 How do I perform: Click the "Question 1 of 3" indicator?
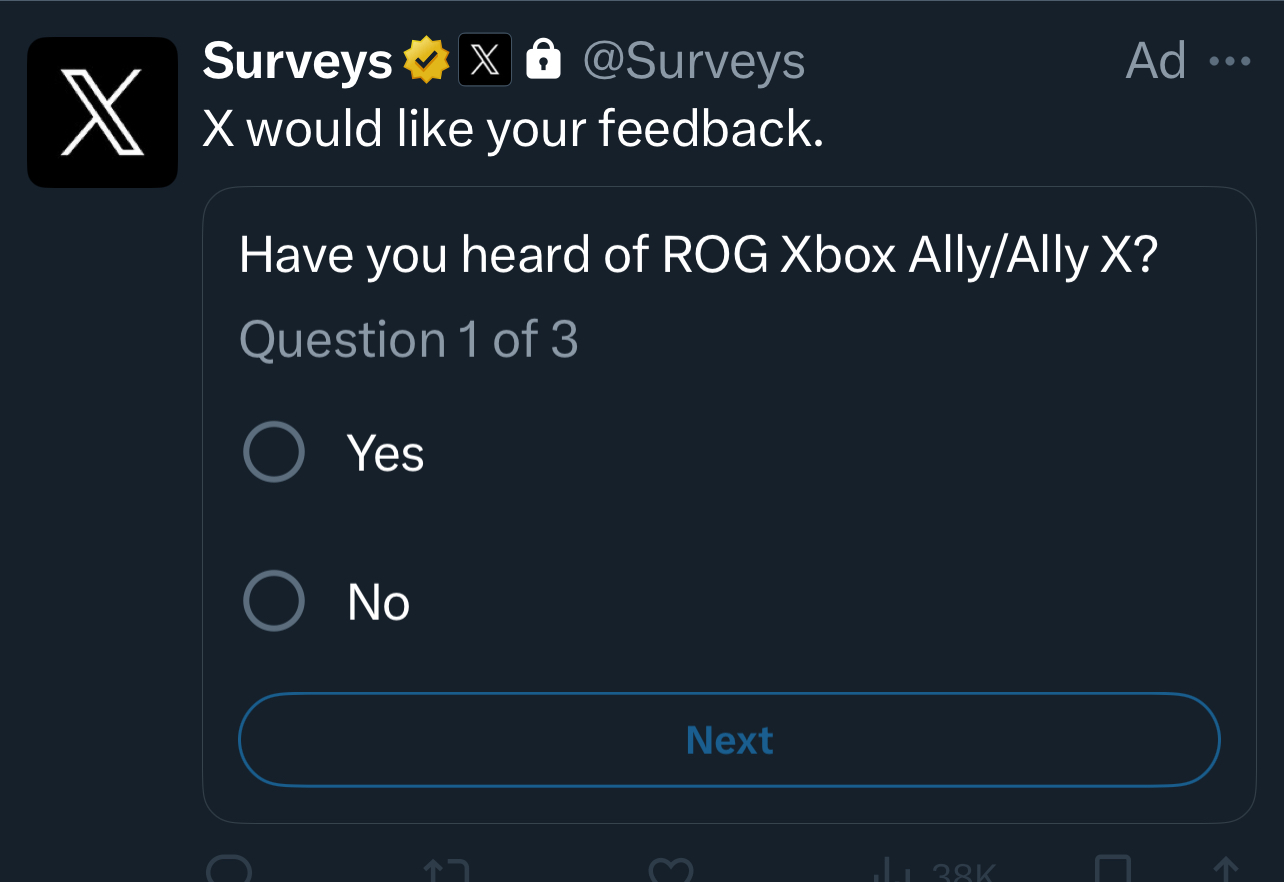pos(409,340)
